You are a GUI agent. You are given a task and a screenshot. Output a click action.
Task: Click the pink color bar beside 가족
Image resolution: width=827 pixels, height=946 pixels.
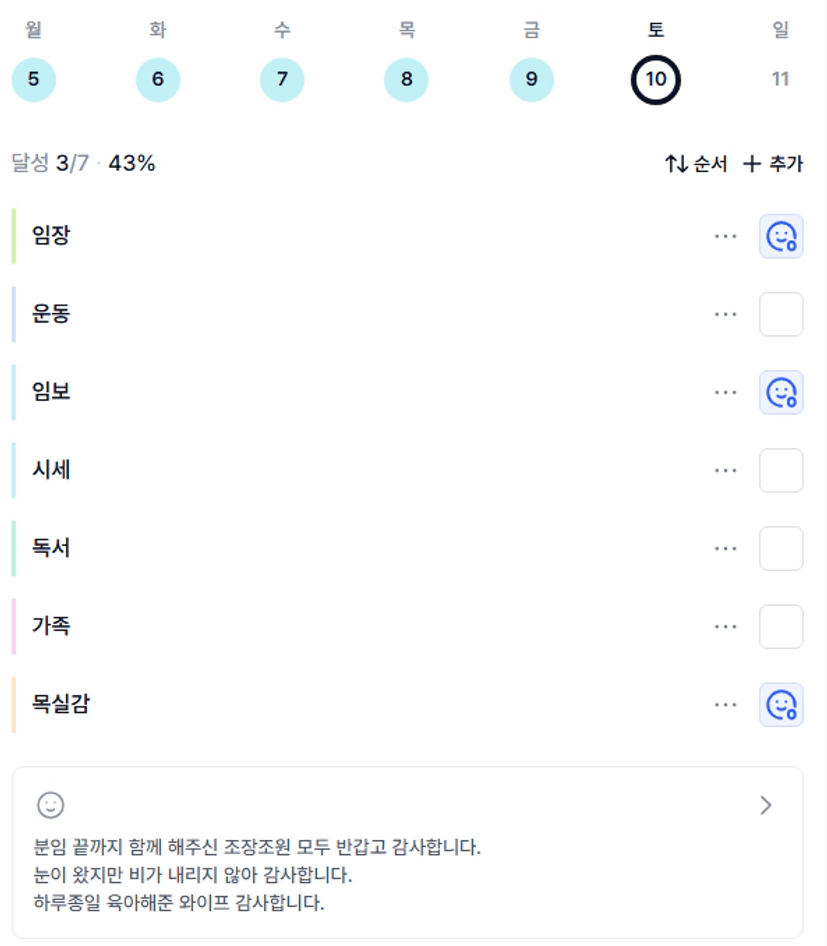click(x=14, y=626)
